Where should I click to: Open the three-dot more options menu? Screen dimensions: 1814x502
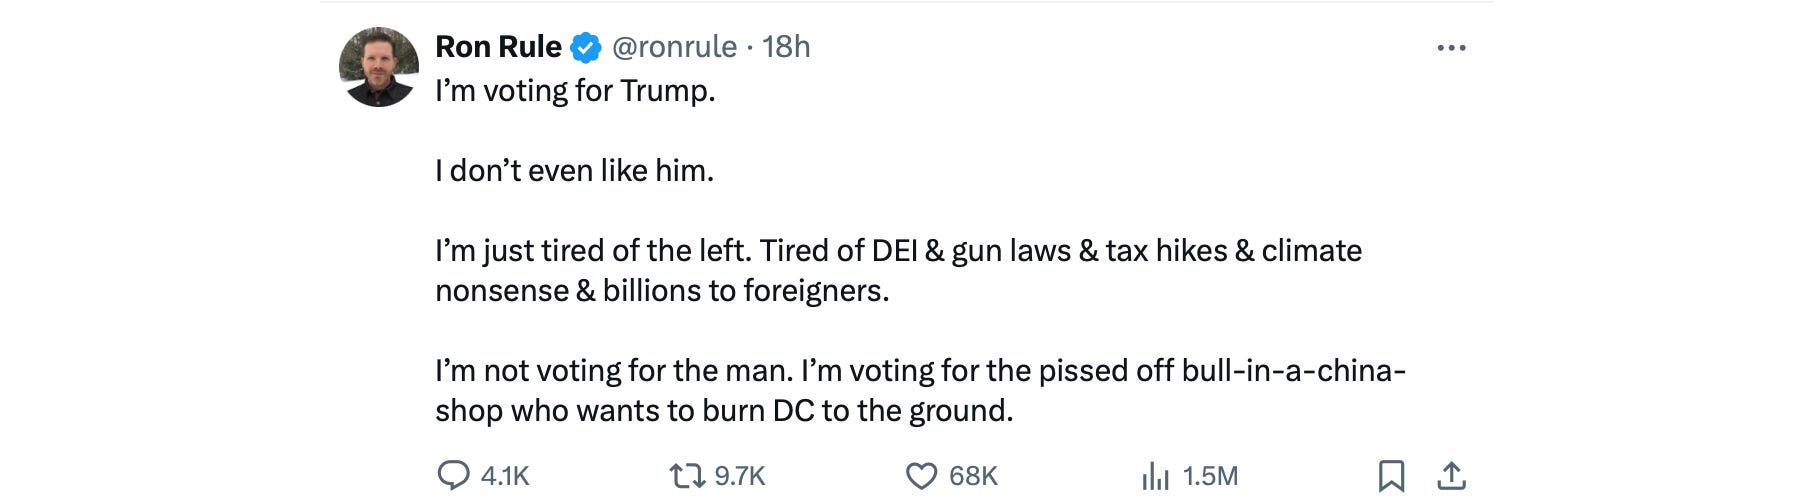1451,48
